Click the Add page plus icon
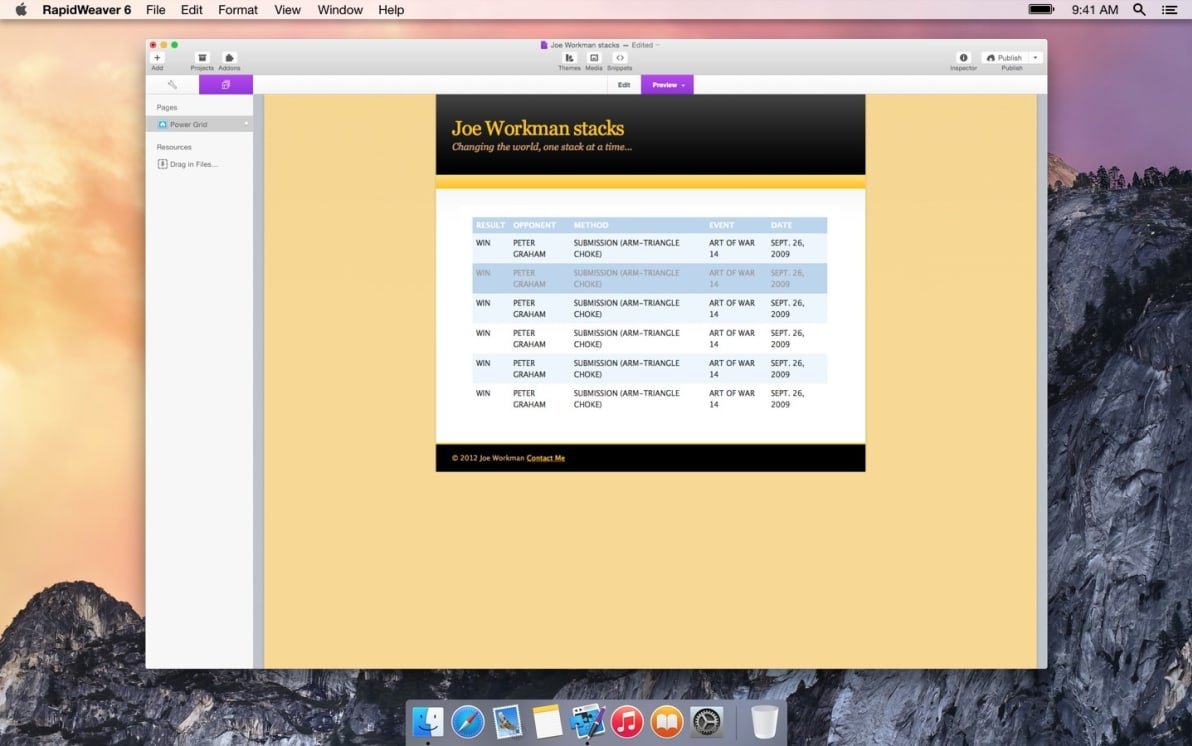Image resolution: width=1192 pixels, height=746 pixels. click(157, 58)
